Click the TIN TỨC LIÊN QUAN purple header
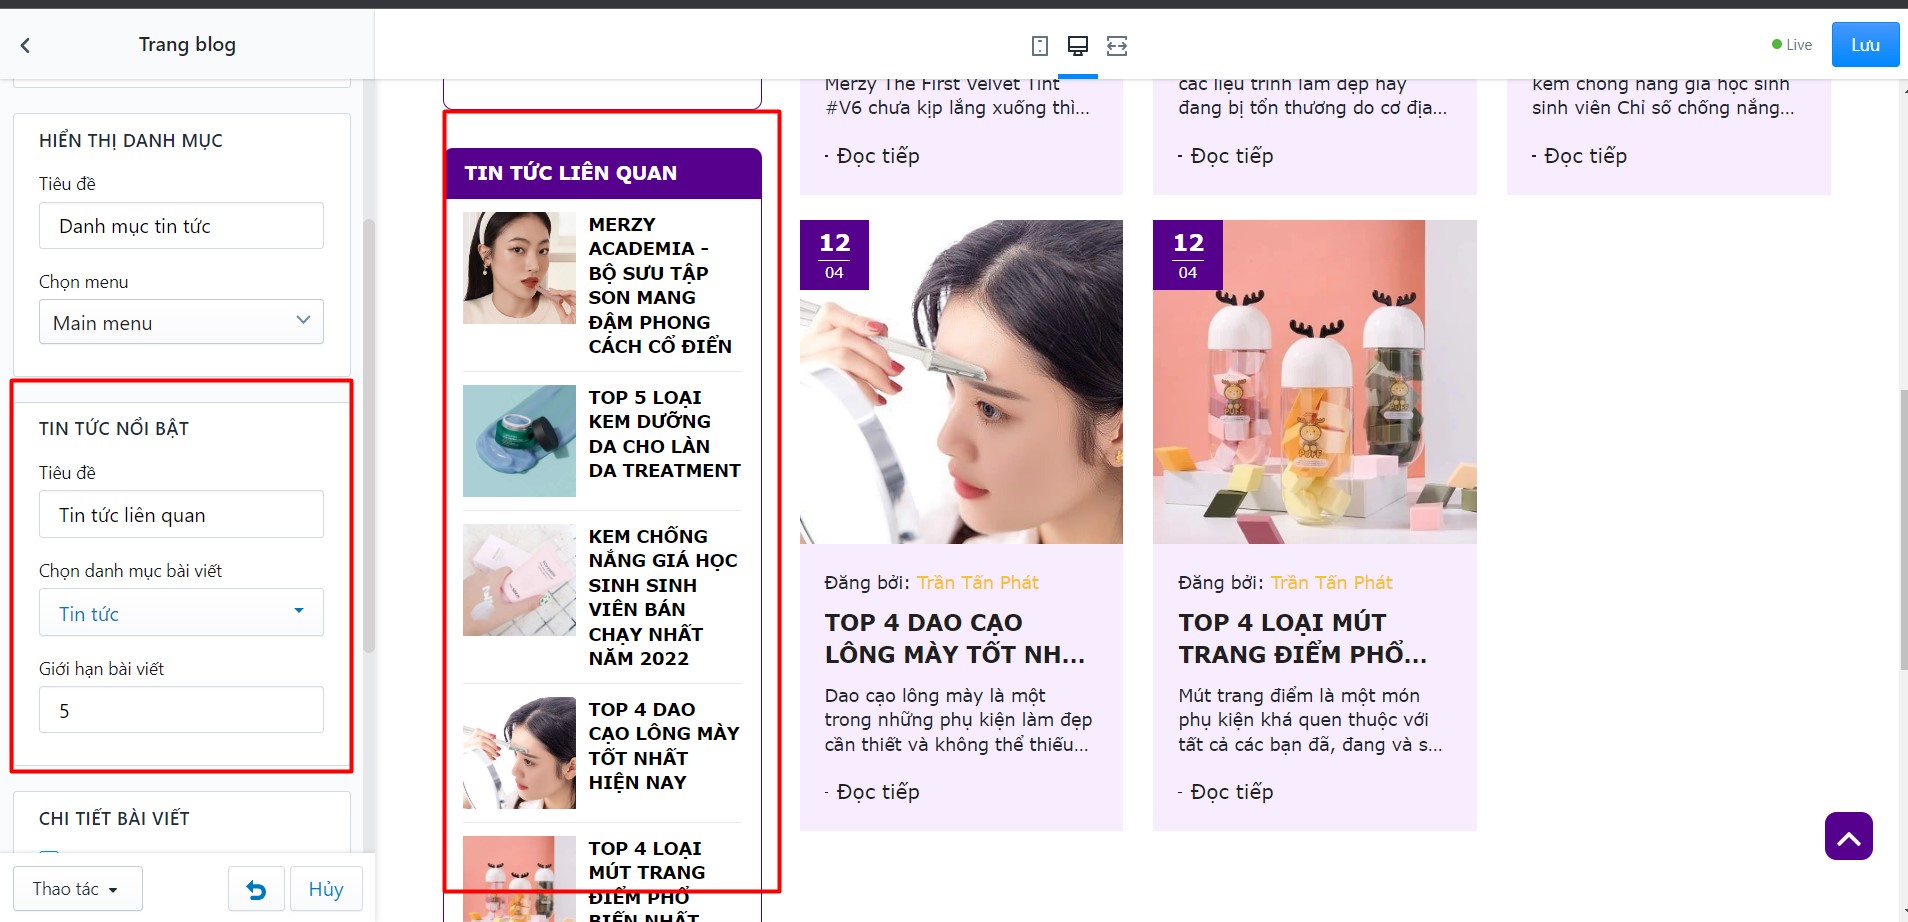The image size is (1908, 922). pyautogui.click(x=603, y=173)
